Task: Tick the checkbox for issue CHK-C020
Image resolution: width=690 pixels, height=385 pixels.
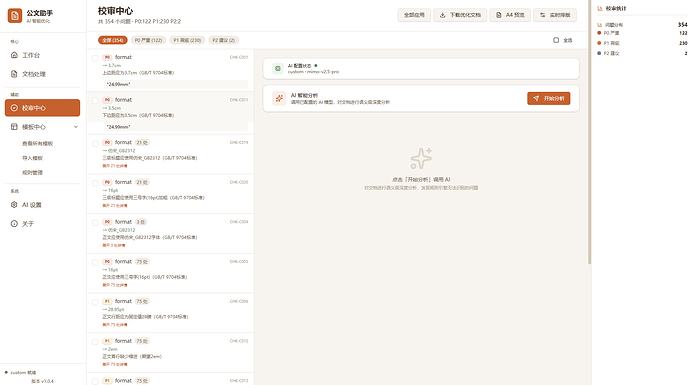Action: (x=95, y=183)
